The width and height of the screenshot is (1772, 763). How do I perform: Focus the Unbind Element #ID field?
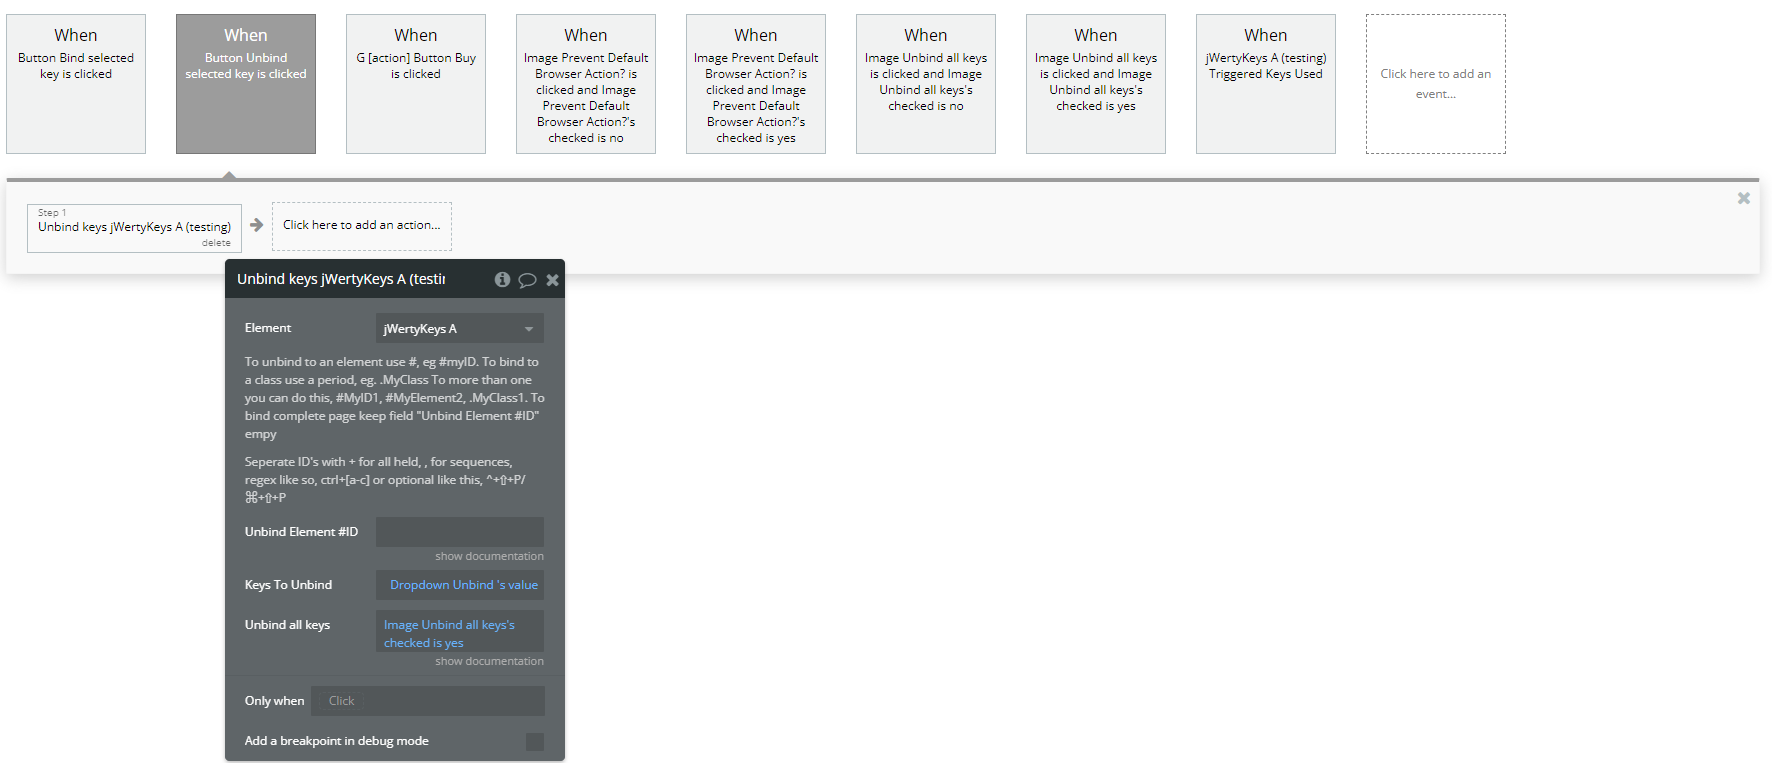[460, 532]
